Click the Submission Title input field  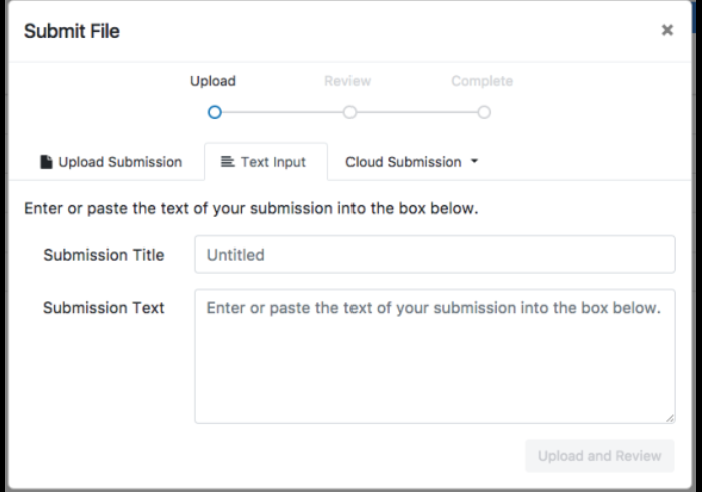[x=435, y=254]
